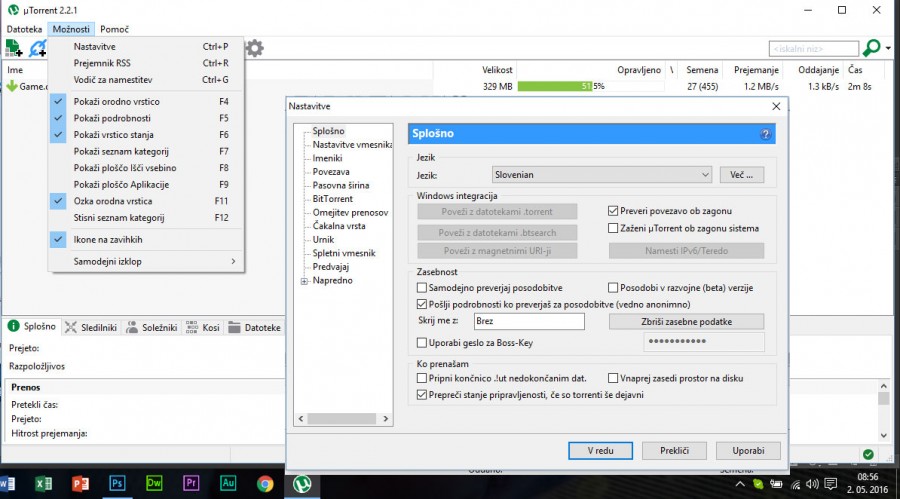Click the Add Torrent from URL icon
This screenshot has width=900, height=499.
(39, 48)
